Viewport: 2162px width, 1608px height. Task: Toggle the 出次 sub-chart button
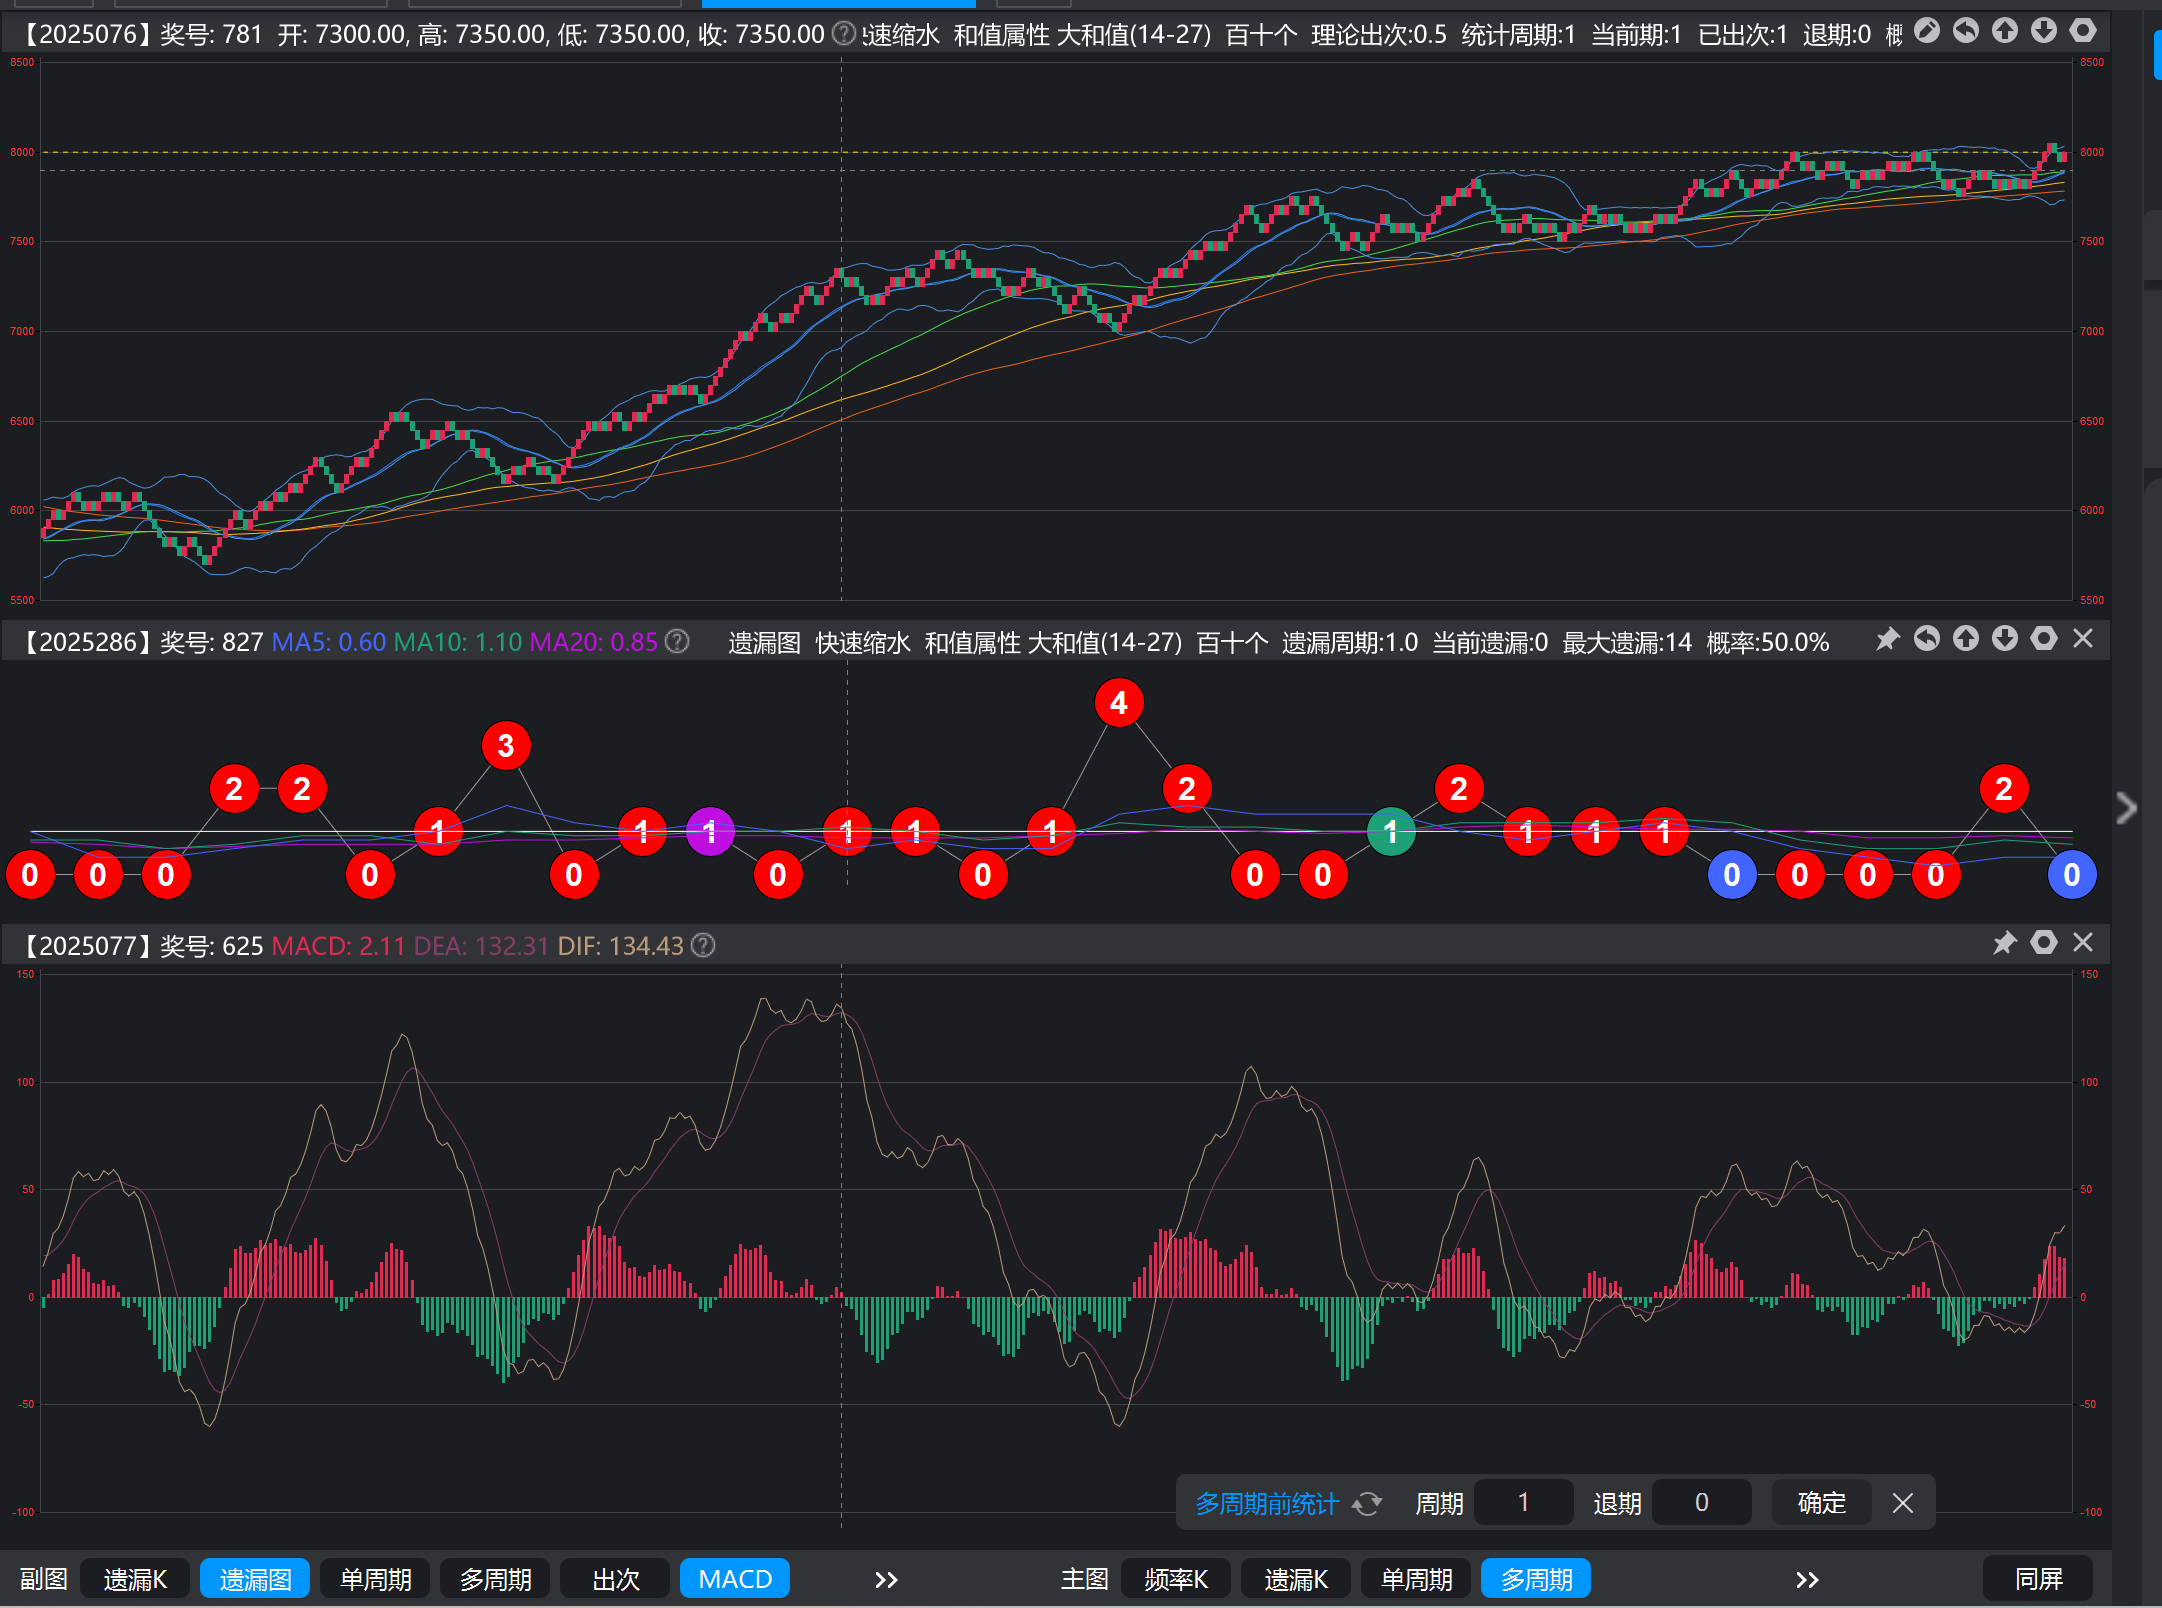[615, 1579]
